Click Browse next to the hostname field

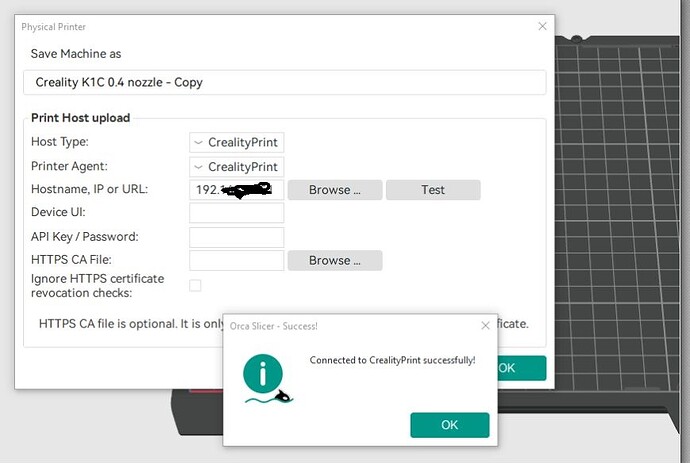tap(335, 190)
